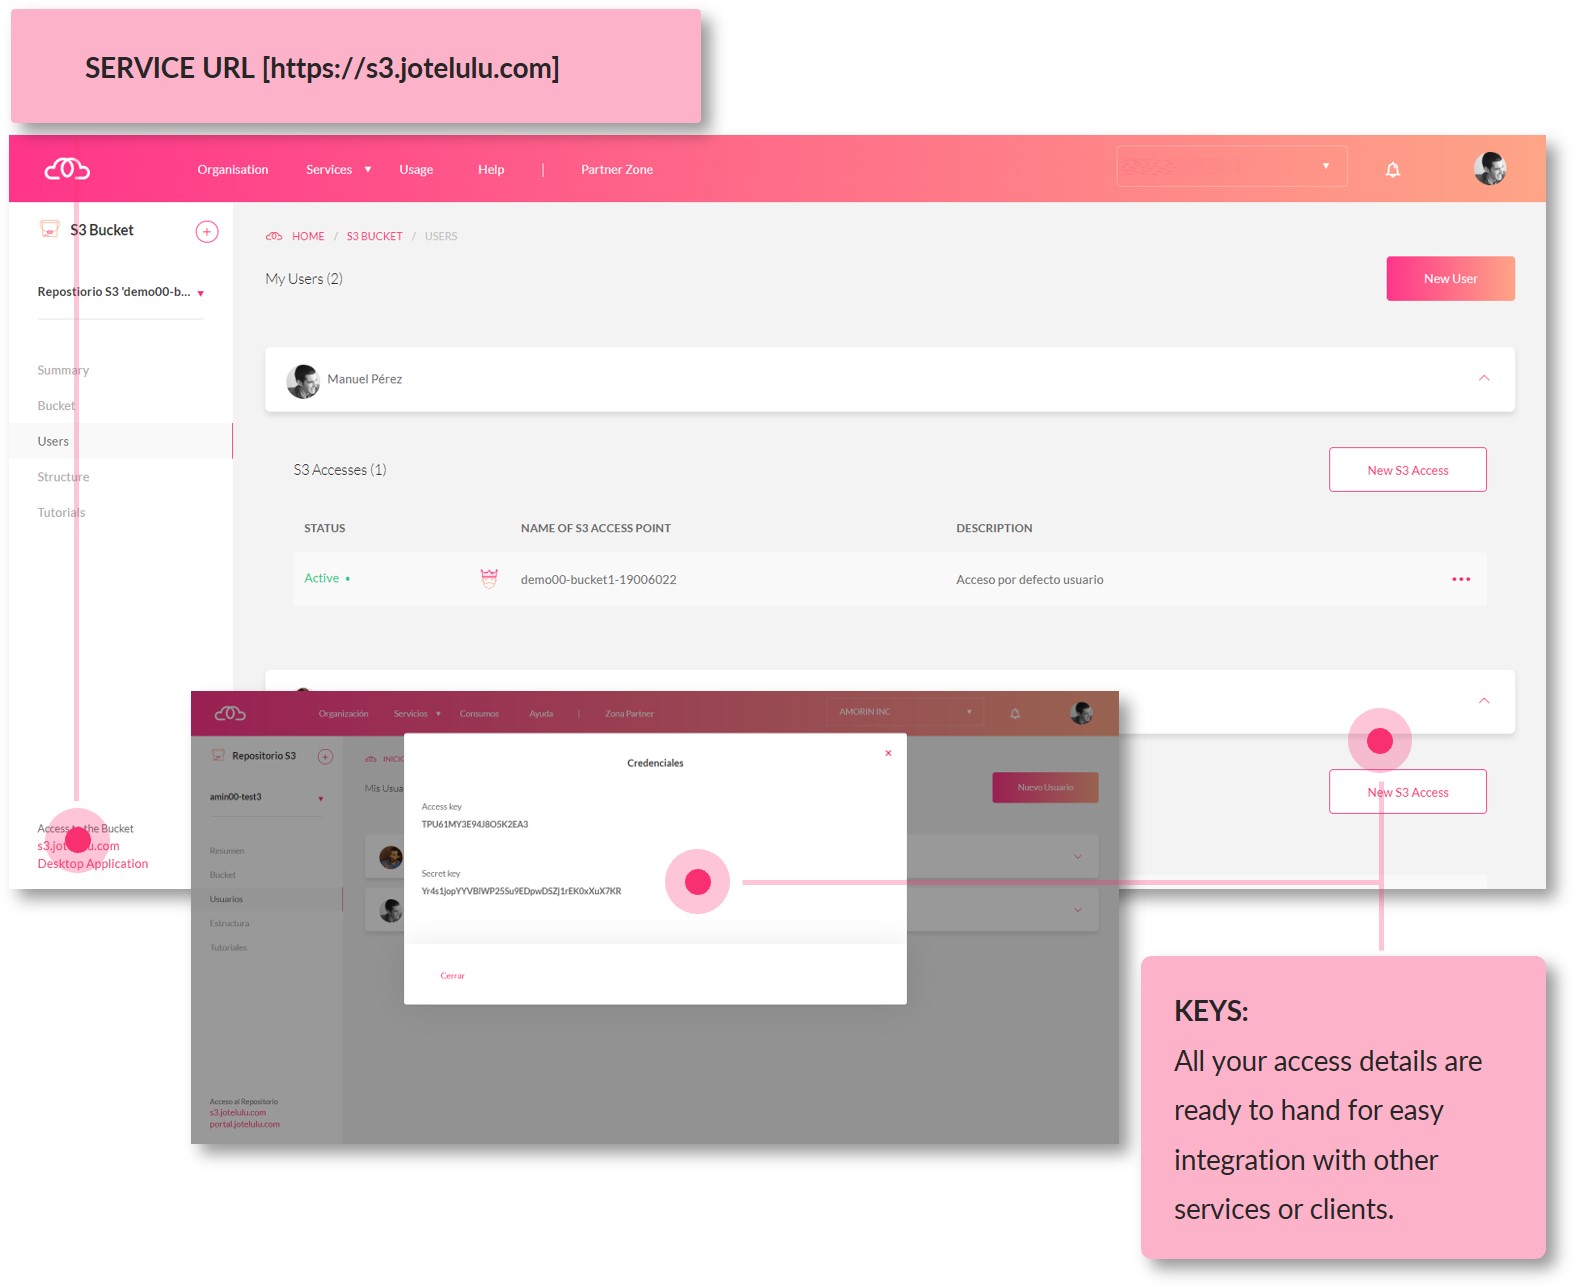This screenshot has height=1288, width=1575.
Task: Open Zona Partner in the Spanish window
Action: [x=629, y=713]
